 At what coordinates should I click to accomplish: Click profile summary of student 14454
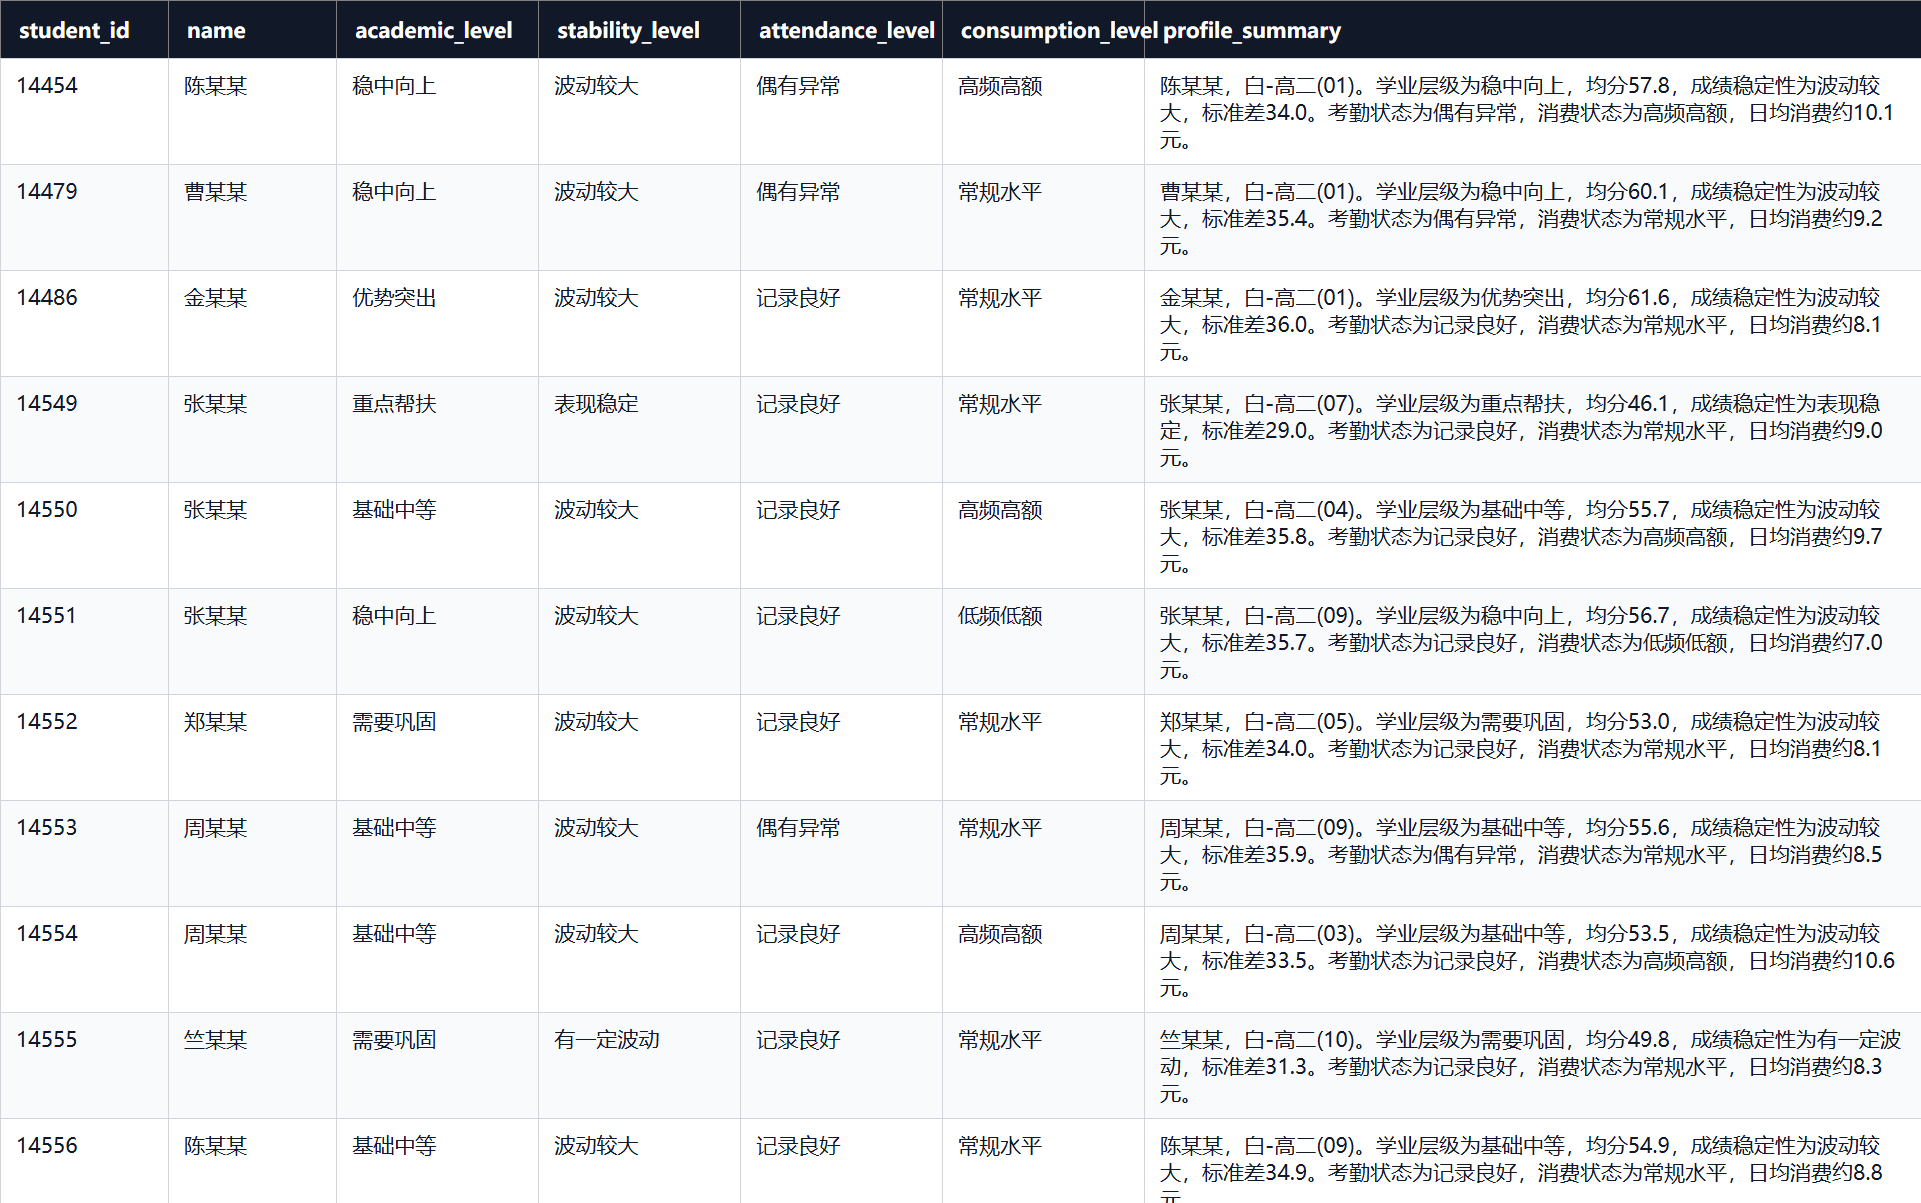(1527, 113)
